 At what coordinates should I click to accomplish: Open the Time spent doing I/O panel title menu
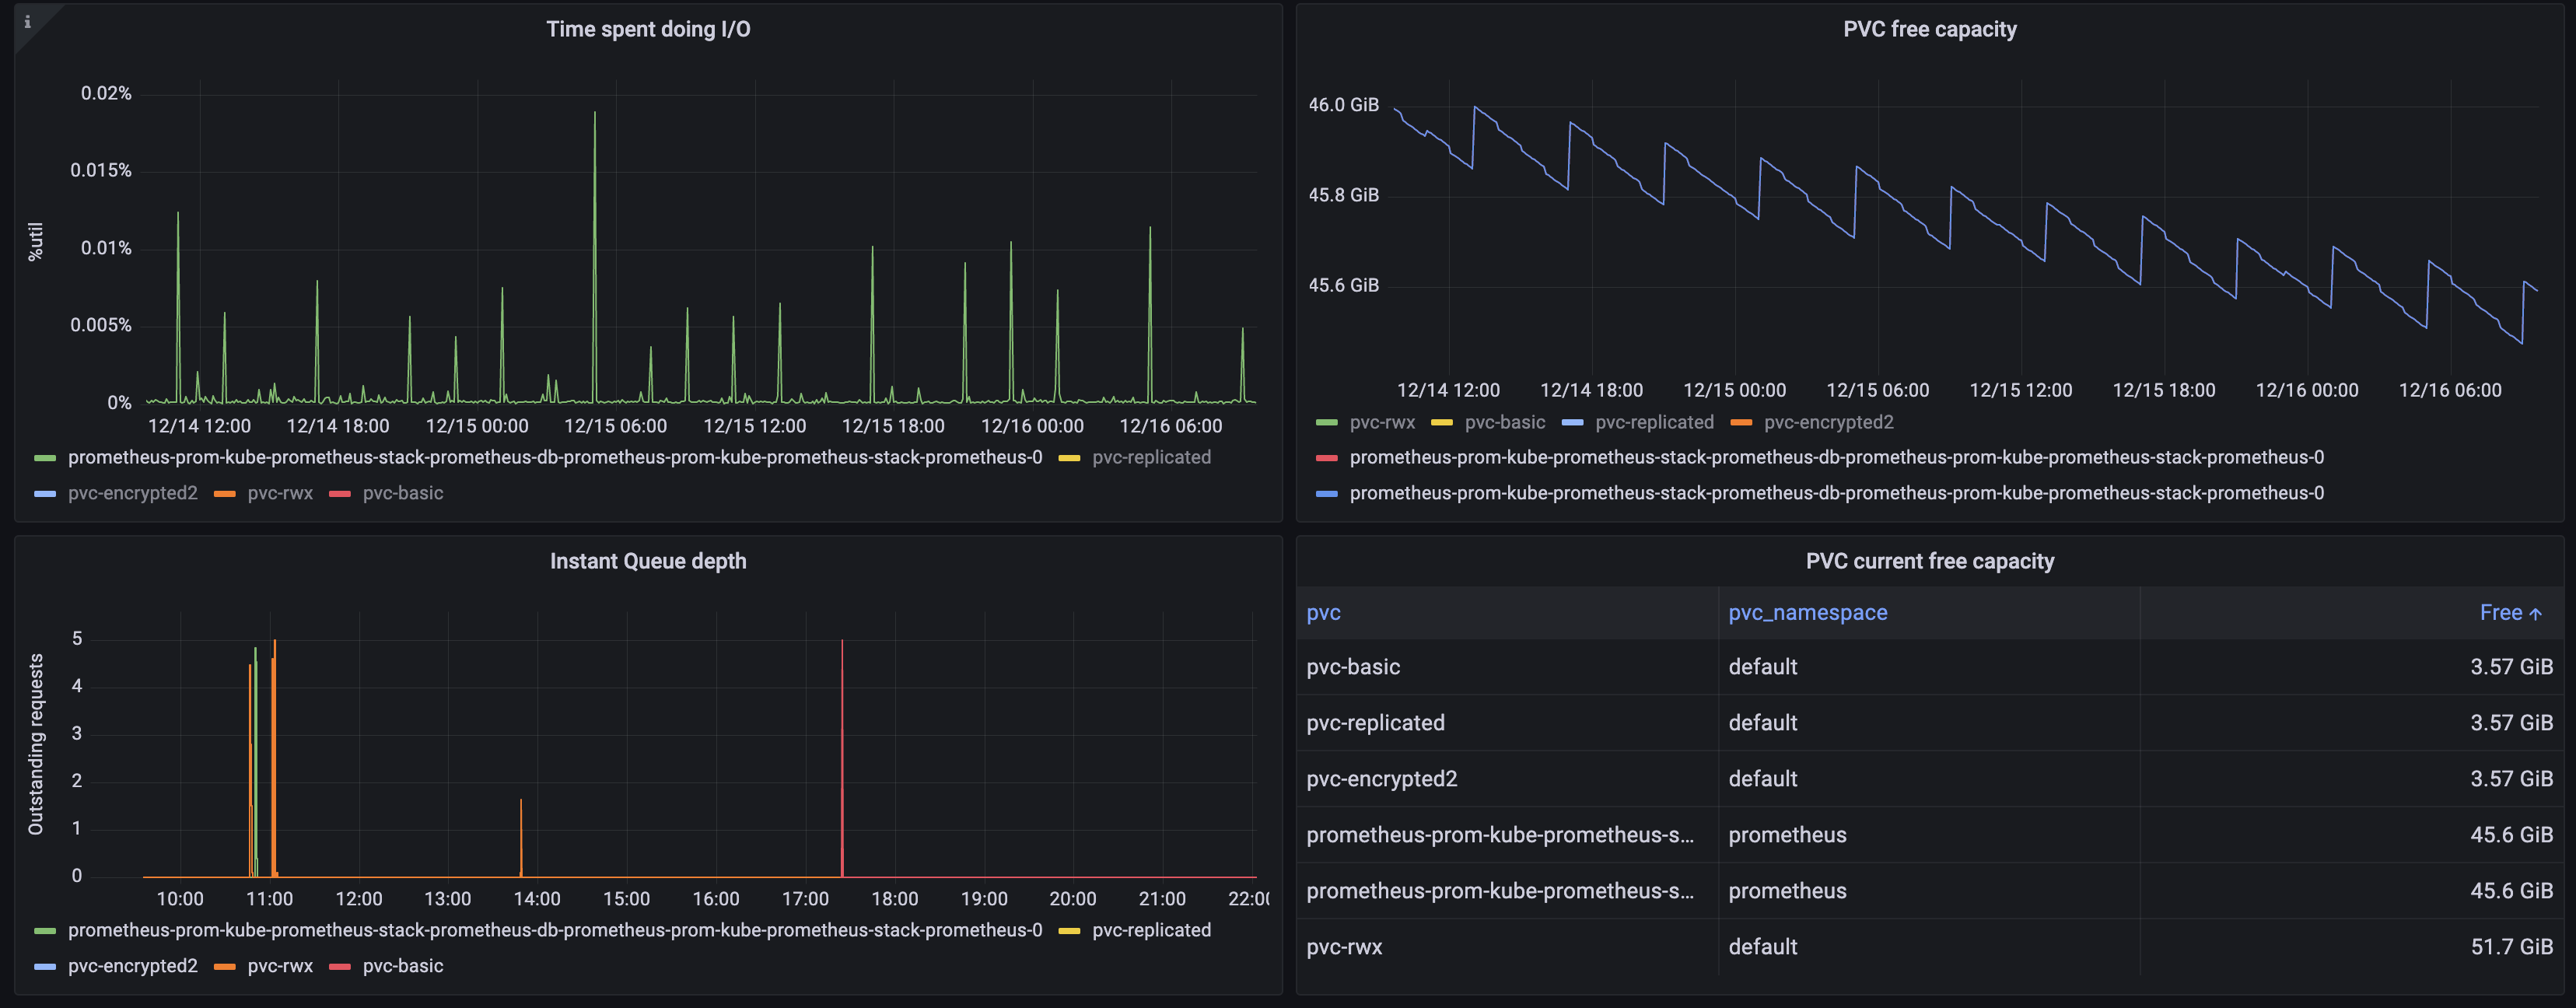(x=648, y=29)
